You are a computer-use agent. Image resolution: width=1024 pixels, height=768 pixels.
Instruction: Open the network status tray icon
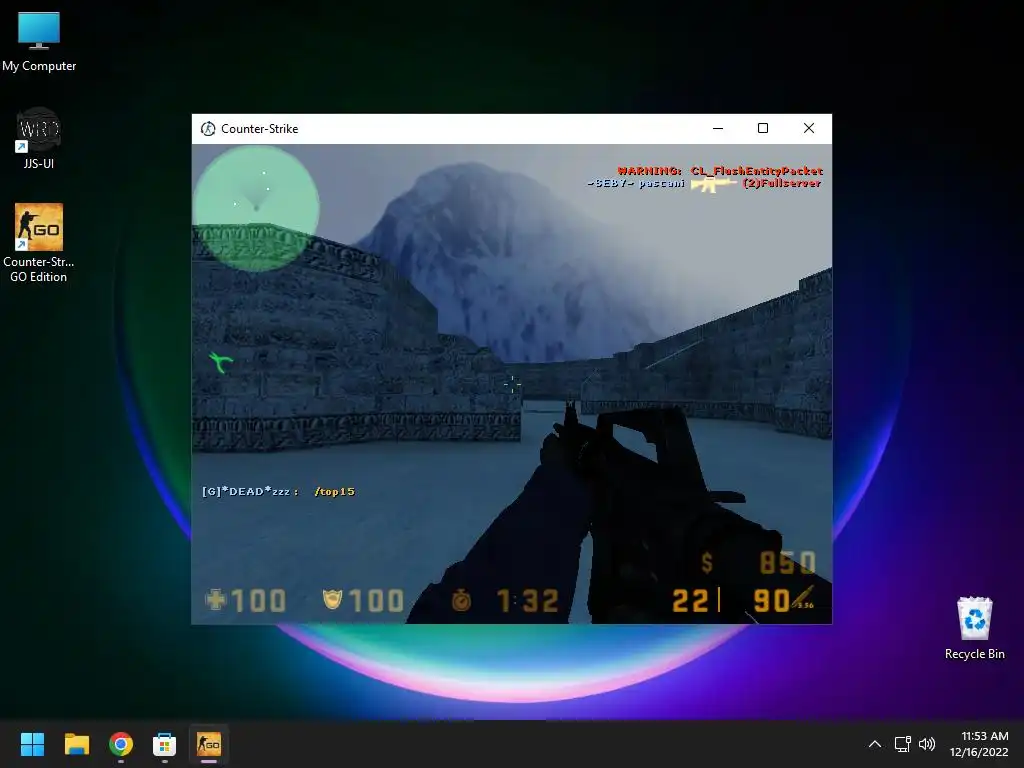(903, 744)
